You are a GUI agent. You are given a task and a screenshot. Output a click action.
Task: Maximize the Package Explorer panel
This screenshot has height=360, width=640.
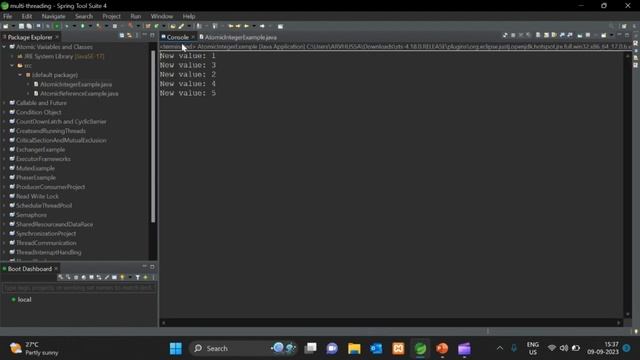pos(152,36)
